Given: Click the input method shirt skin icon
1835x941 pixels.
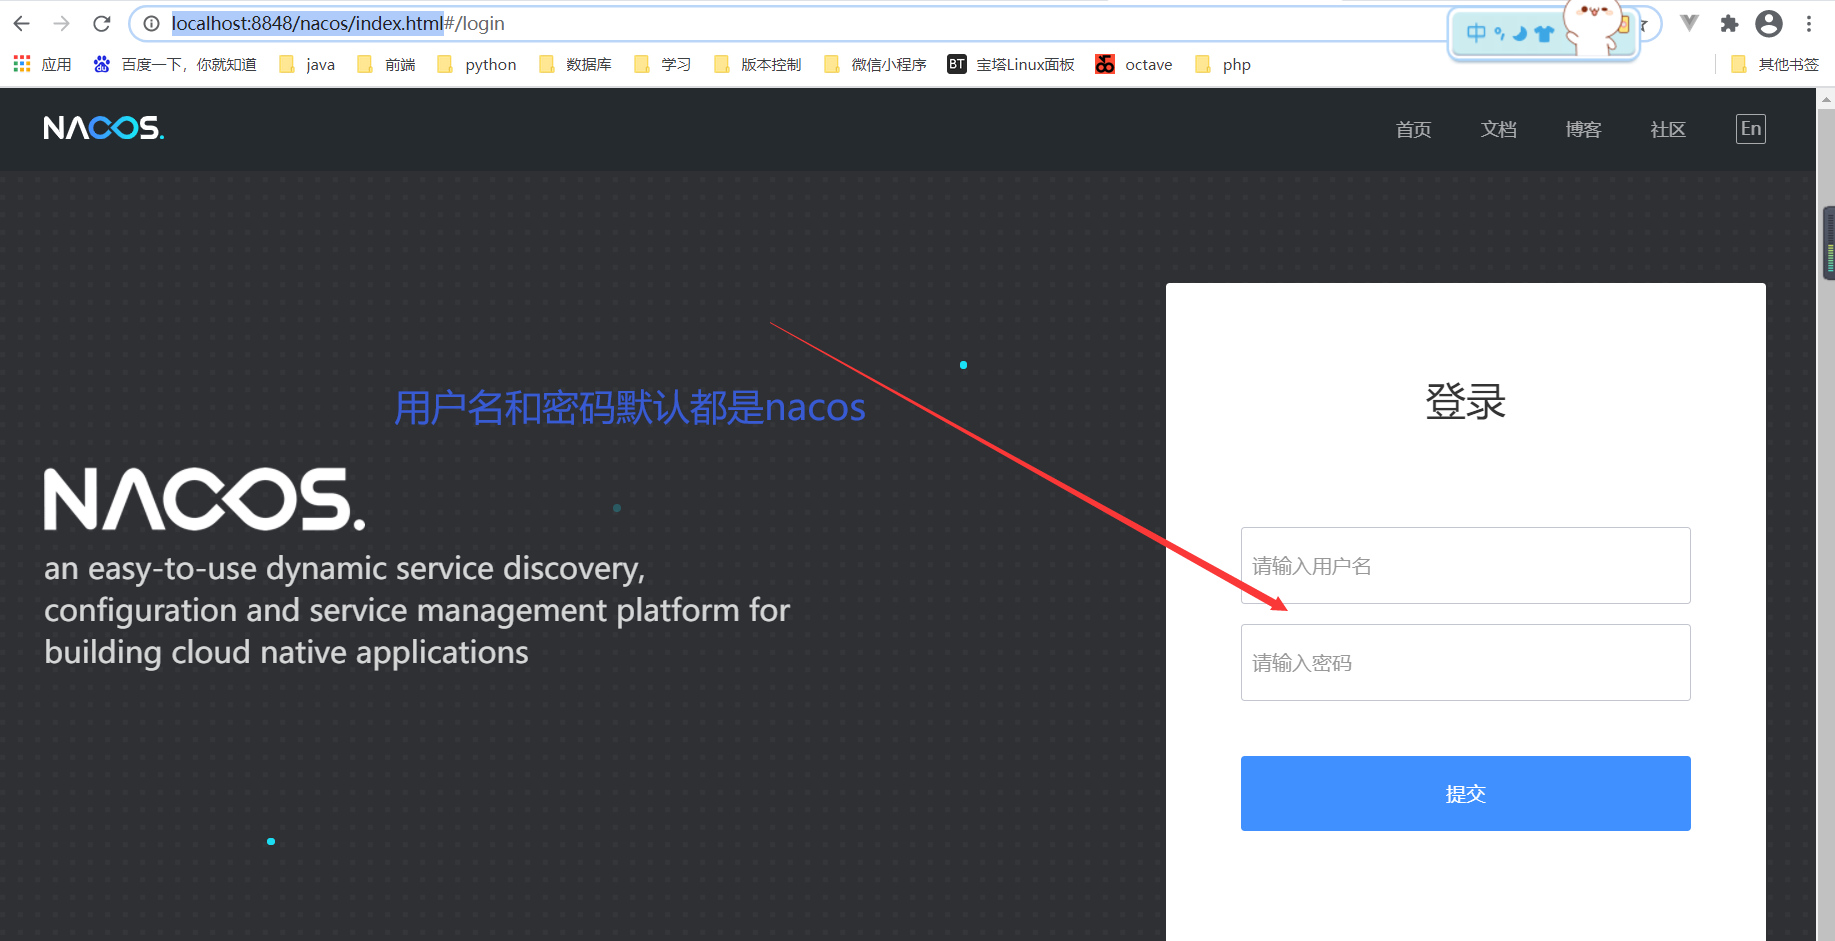Looking at the screenshot, I should pos(1544,33).
